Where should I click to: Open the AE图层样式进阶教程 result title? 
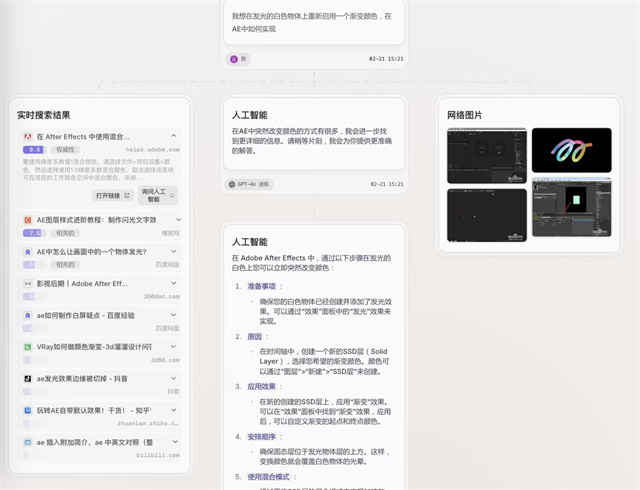coord(96,220)
